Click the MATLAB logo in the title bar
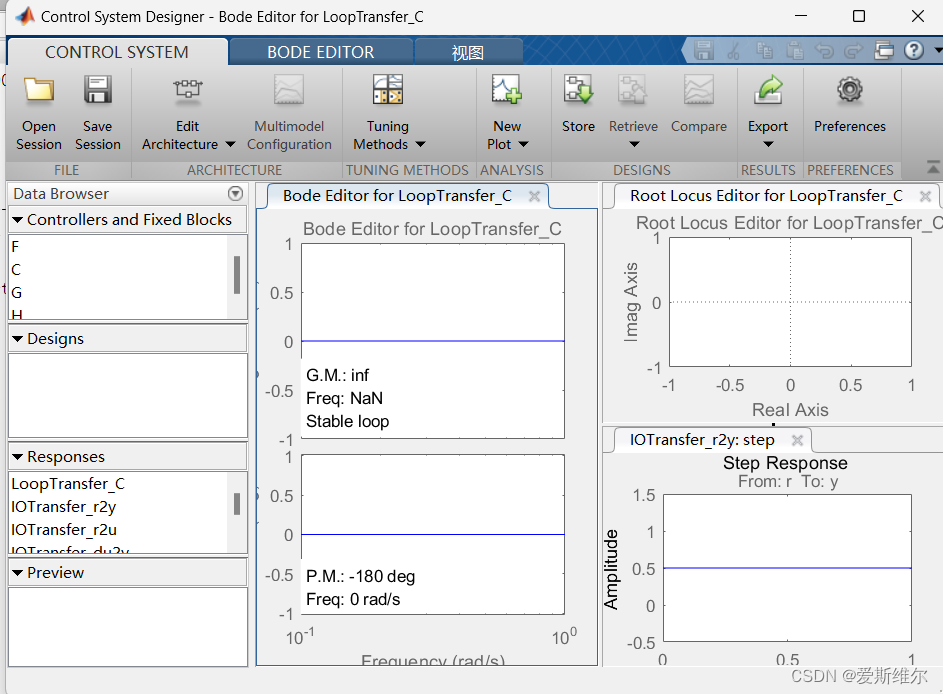The height and width of the screenshot is (694, 943). (25, 16)
